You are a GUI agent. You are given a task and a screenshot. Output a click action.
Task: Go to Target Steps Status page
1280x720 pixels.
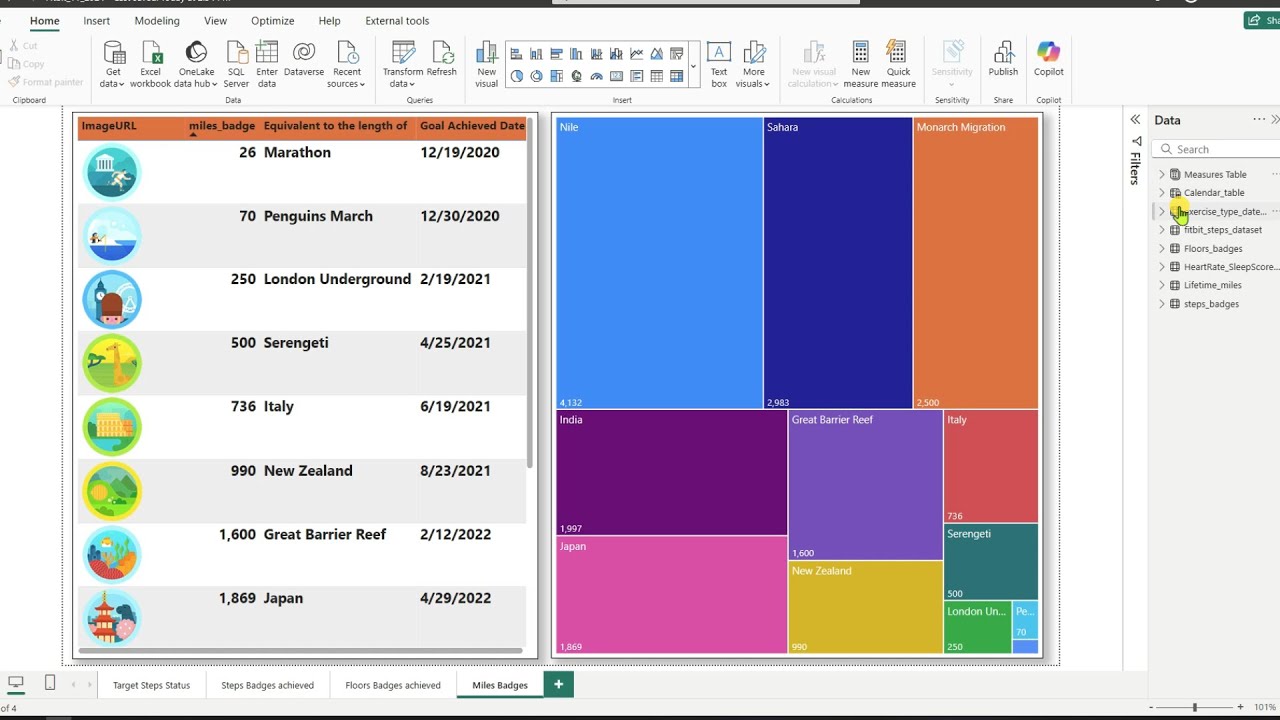click(151, 685)
